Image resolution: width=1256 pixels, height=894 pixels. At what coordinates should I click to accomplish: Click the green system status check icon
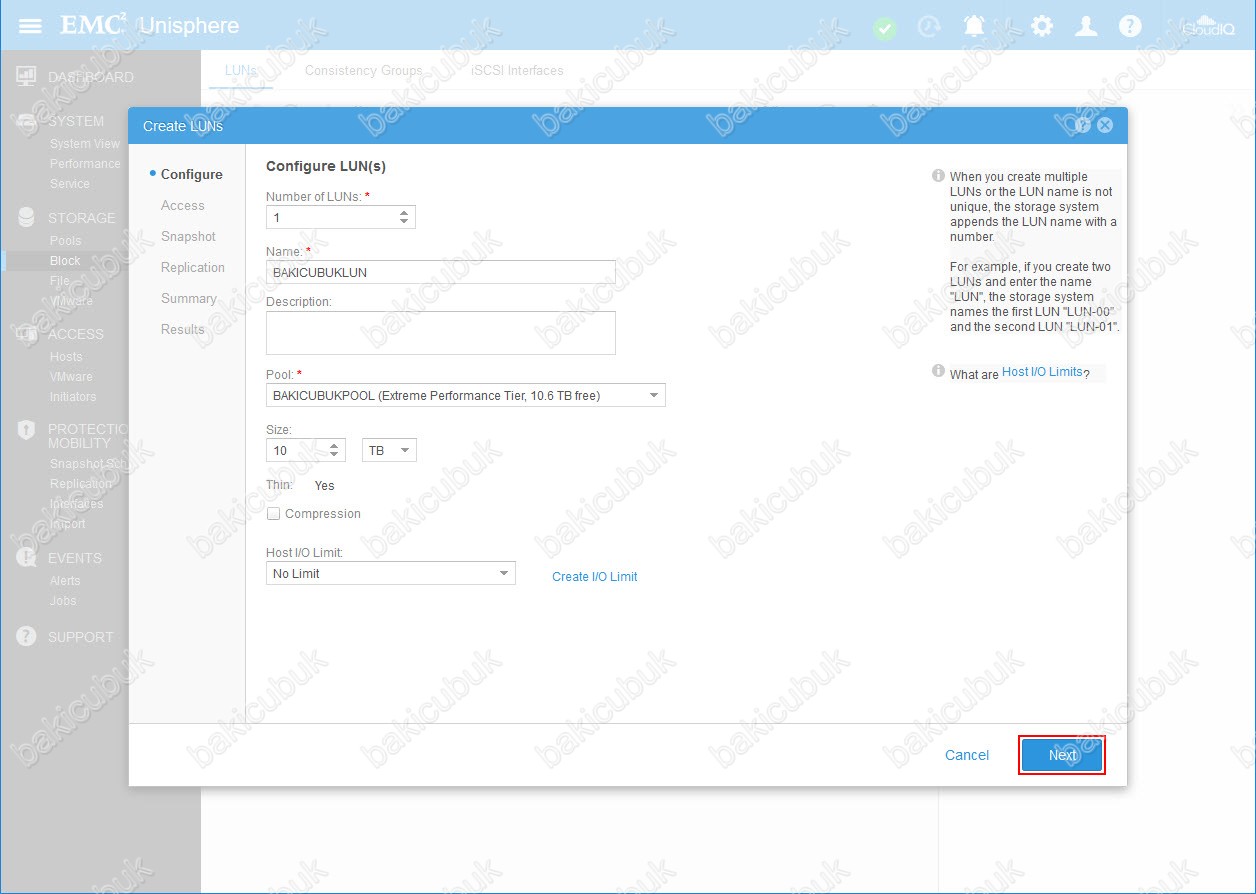pos(884,27)
